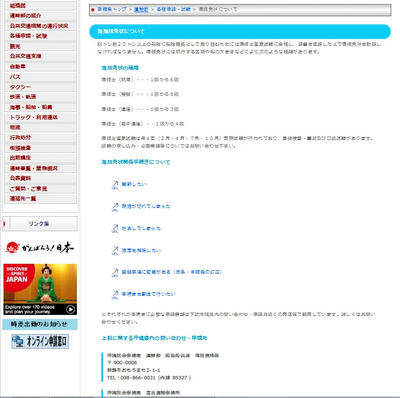Click the 海技免状の種類 section heading
Viewport: 400px width, 398px height.
120,68
